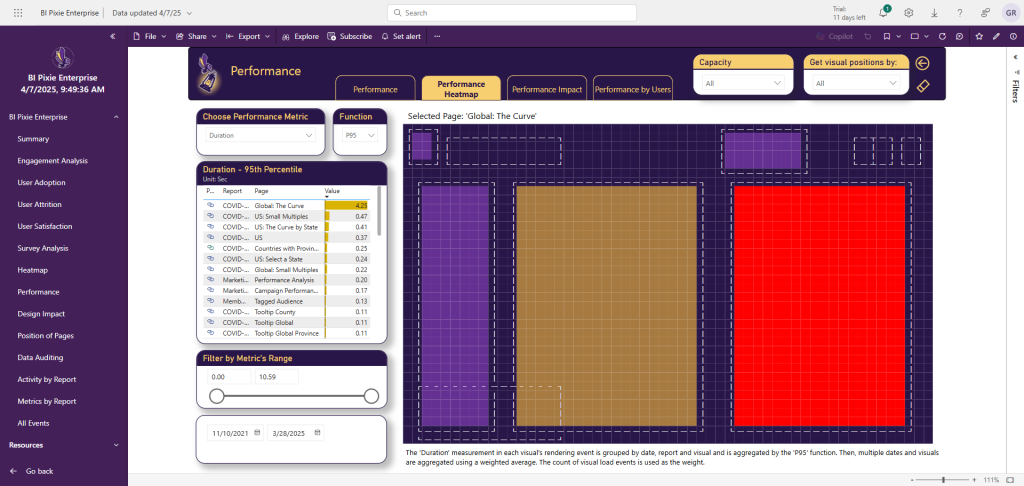Click the Search box at top
Screen dimensions: 1024x486
click(511, 13)
